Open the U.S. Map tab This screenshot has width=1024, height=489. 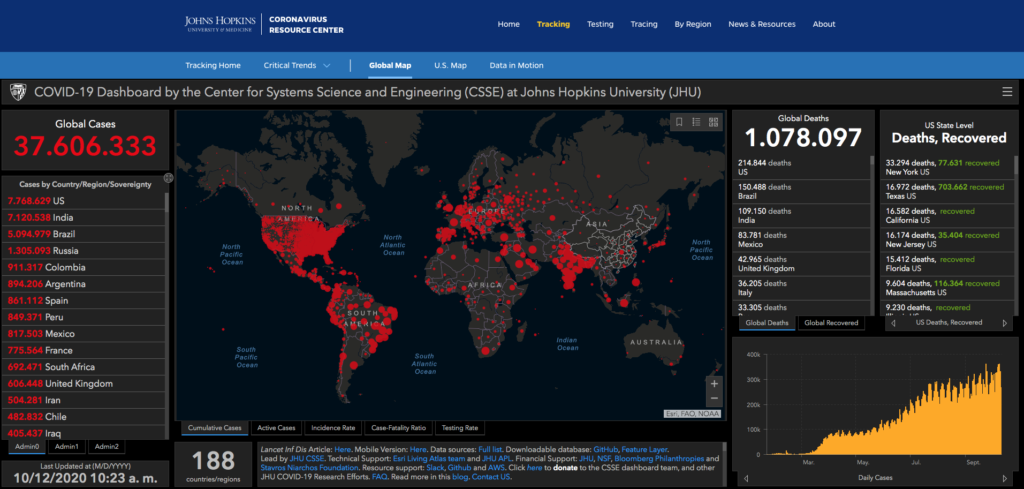pos(450,65)
